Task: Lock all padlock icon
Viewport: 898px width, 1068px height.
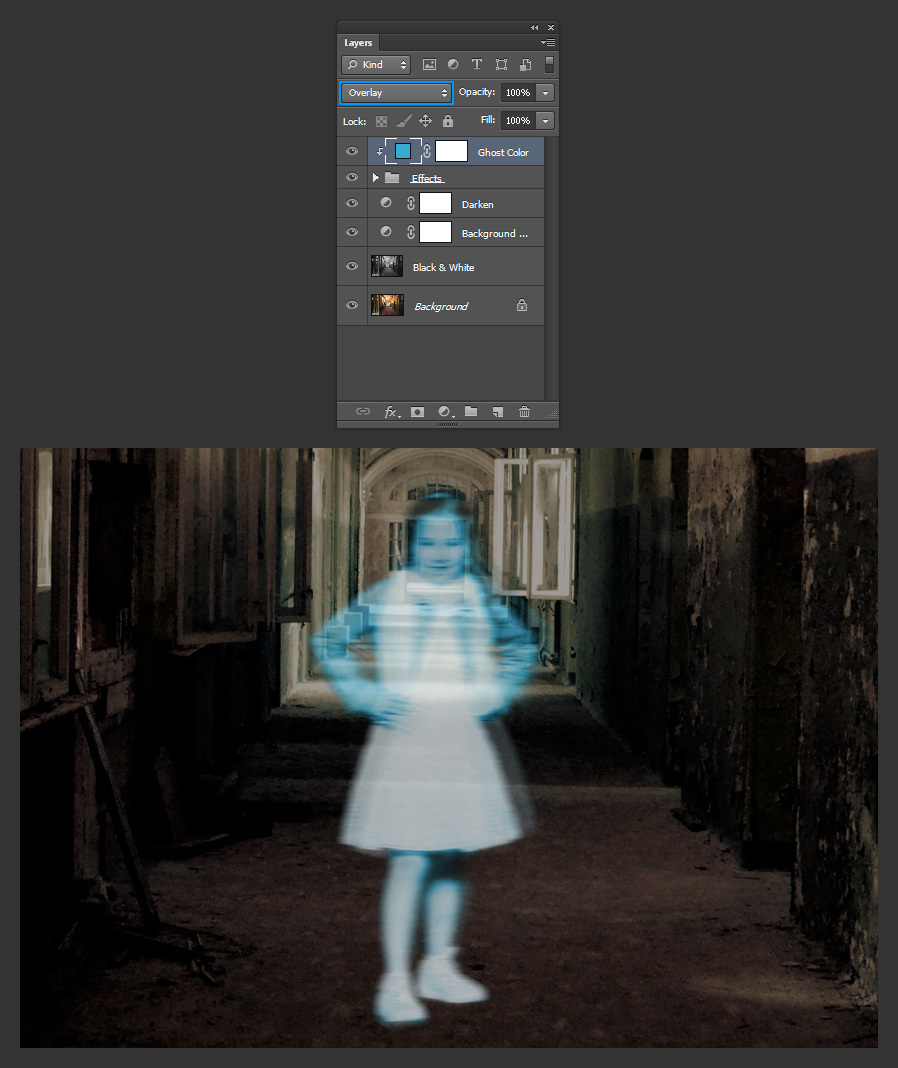Action: (x=448, y=121)
